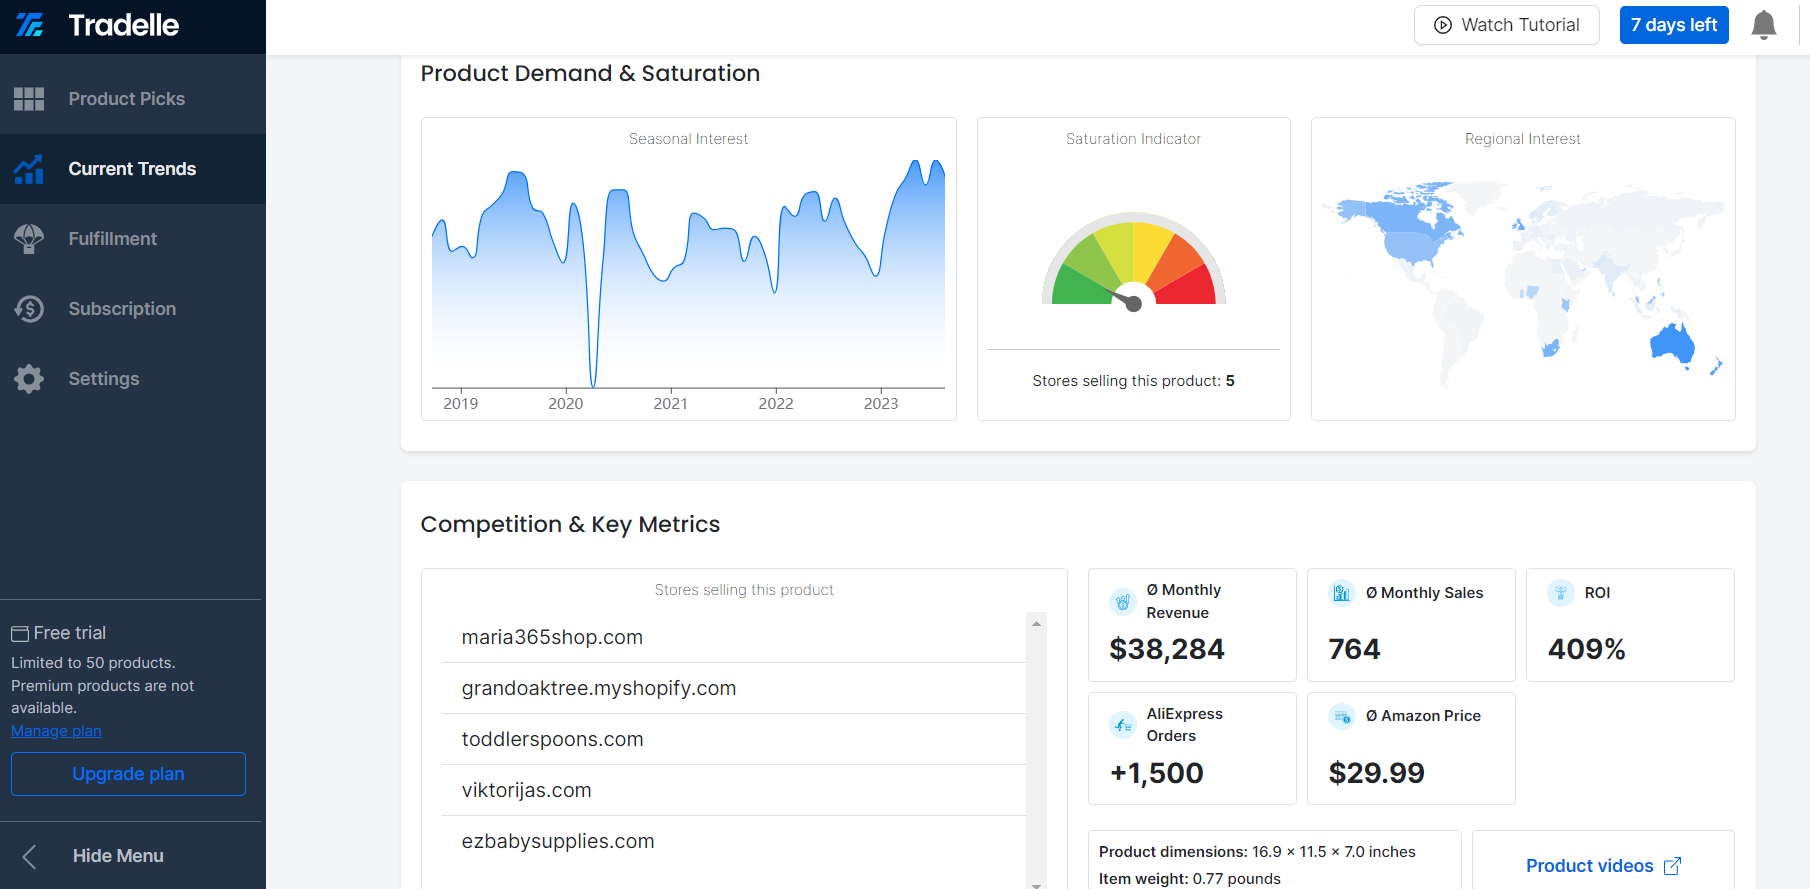Click the play icon in Watch Tutorial

[1443, 25]
